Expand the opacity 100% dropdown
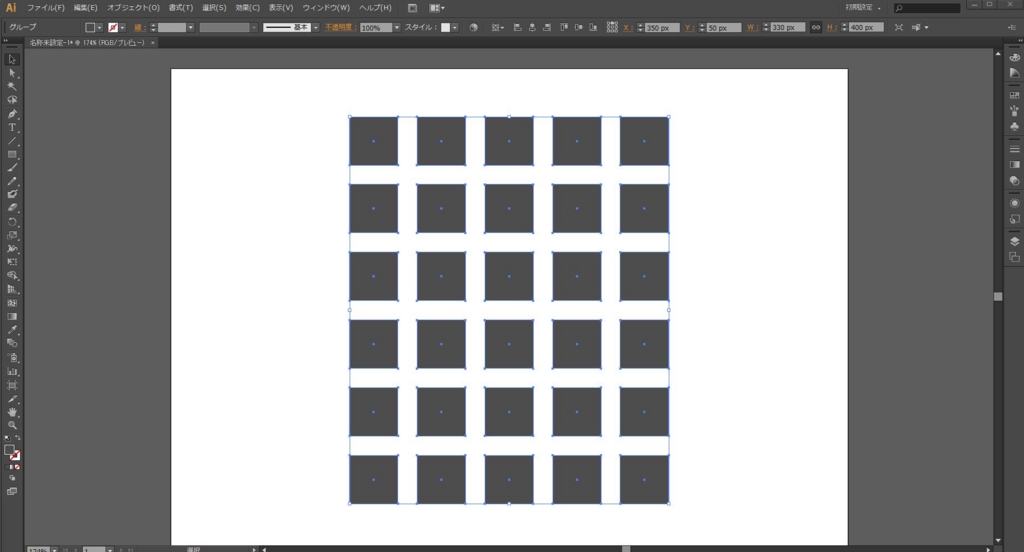Image resolution: width=1024 pixels, height=552 pixels. tap(396, 27)
